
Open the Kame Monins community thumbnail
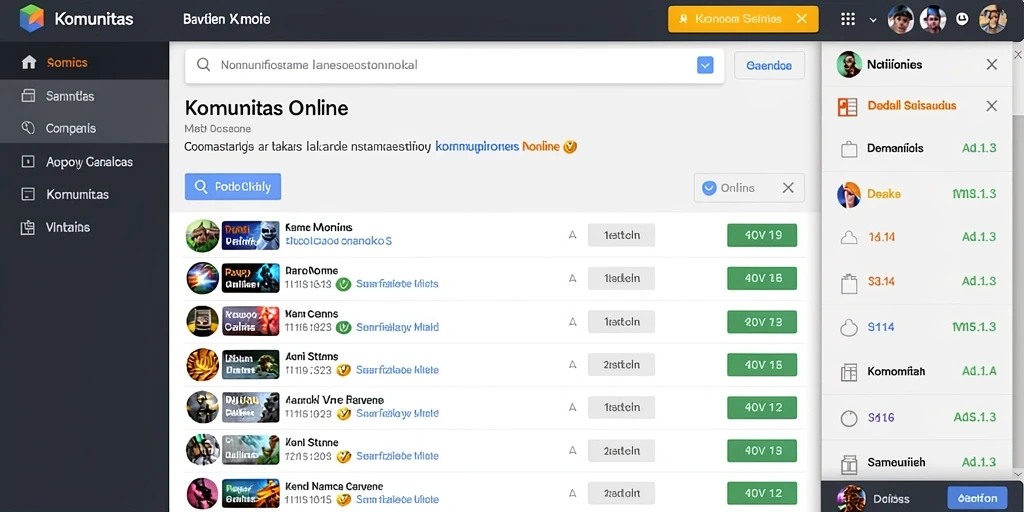coord(251,235)
